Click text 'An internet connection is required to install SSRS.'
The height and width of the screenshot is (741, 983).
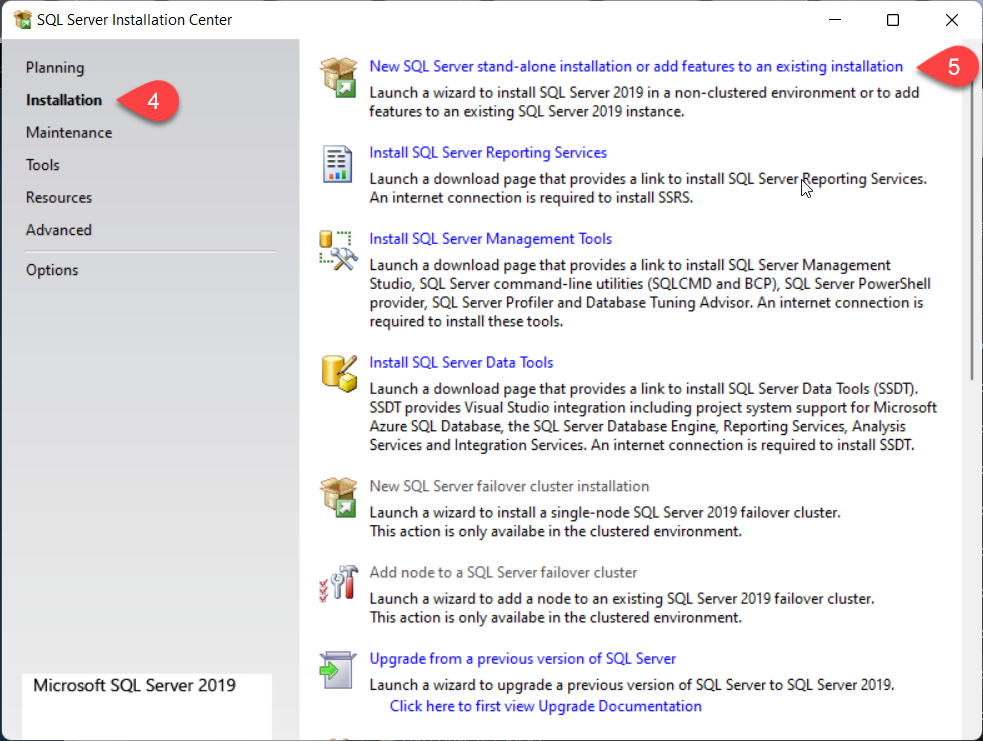pyautogui.click(x=531, y=198)
